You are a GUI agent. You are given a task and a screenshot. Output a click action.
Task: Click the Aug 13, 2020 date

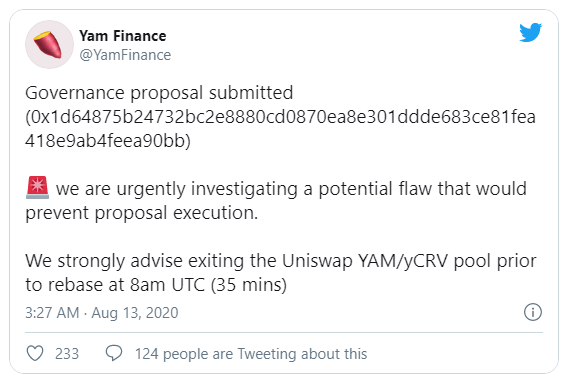[x=135, y=313]
